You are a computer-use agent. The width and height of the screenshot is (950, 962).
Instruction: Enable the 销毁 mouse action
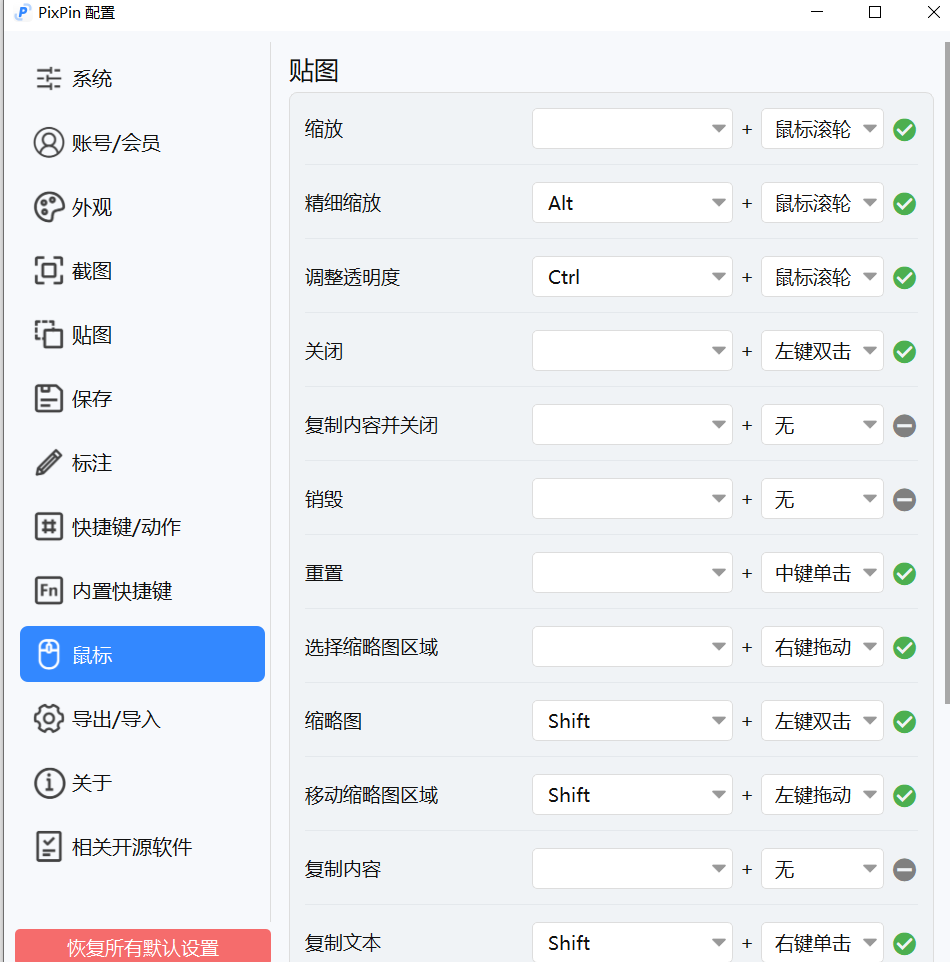pyautogui.click(x=904, y=499)
